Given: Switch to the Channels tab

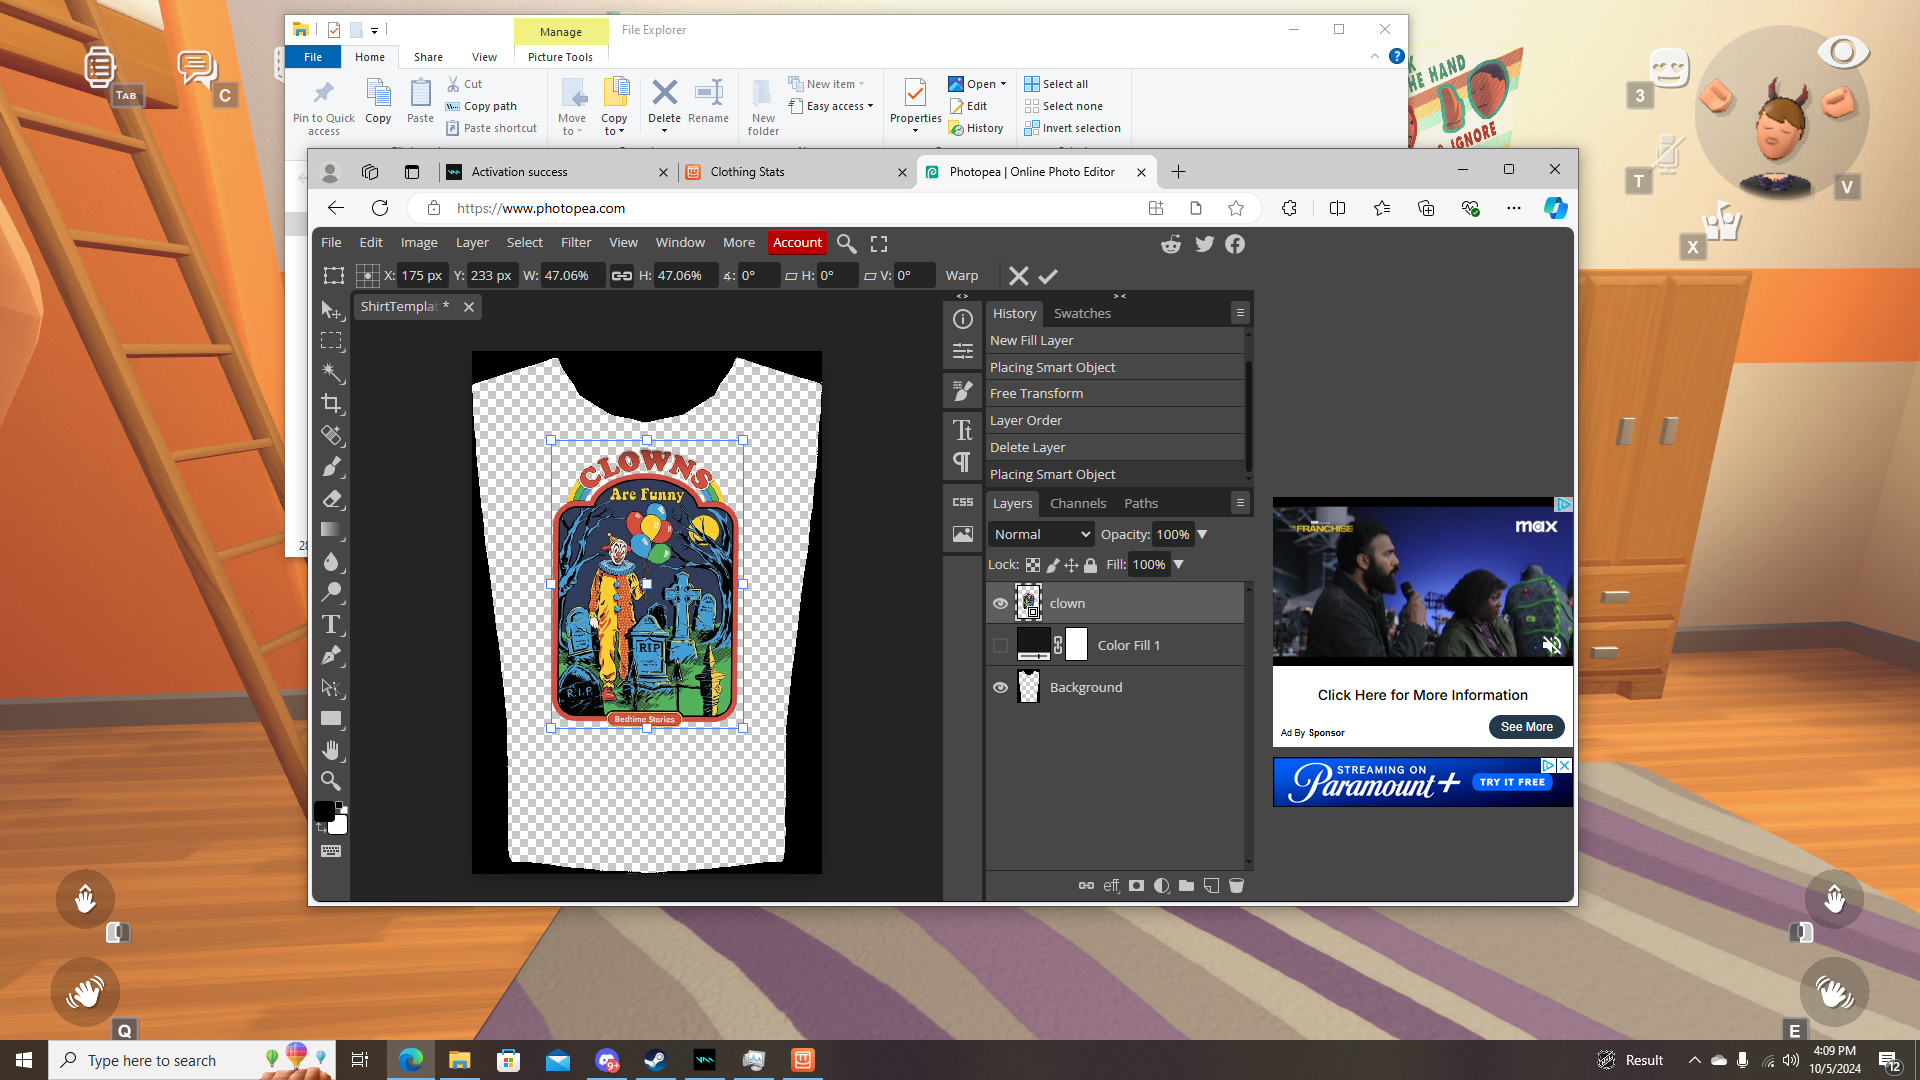Looking at the screenshot, I should 1077,504.
